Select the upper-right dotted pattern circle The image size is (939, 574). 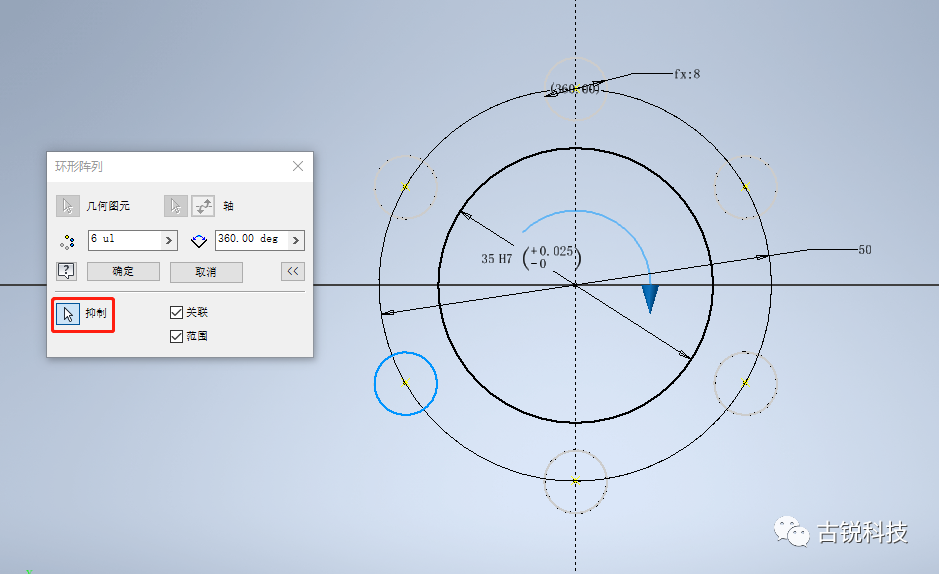click(746, 187)
